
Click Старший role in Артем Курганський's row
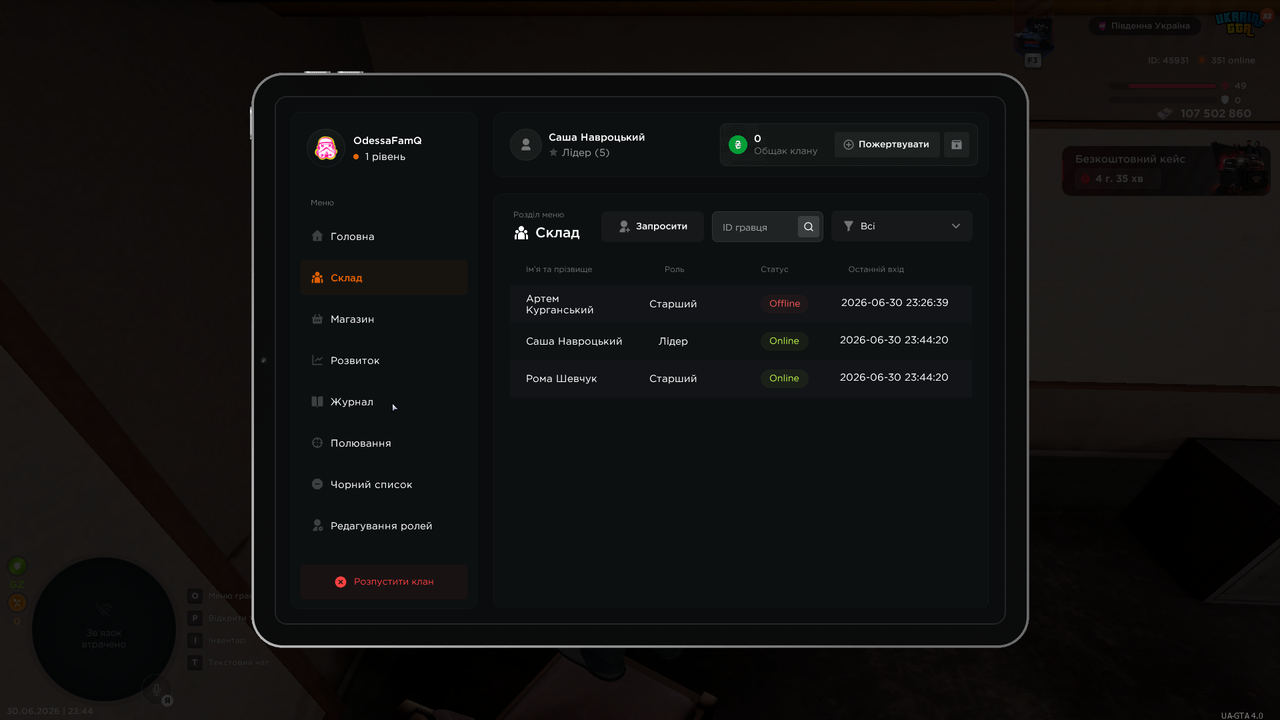coord(673,304)
